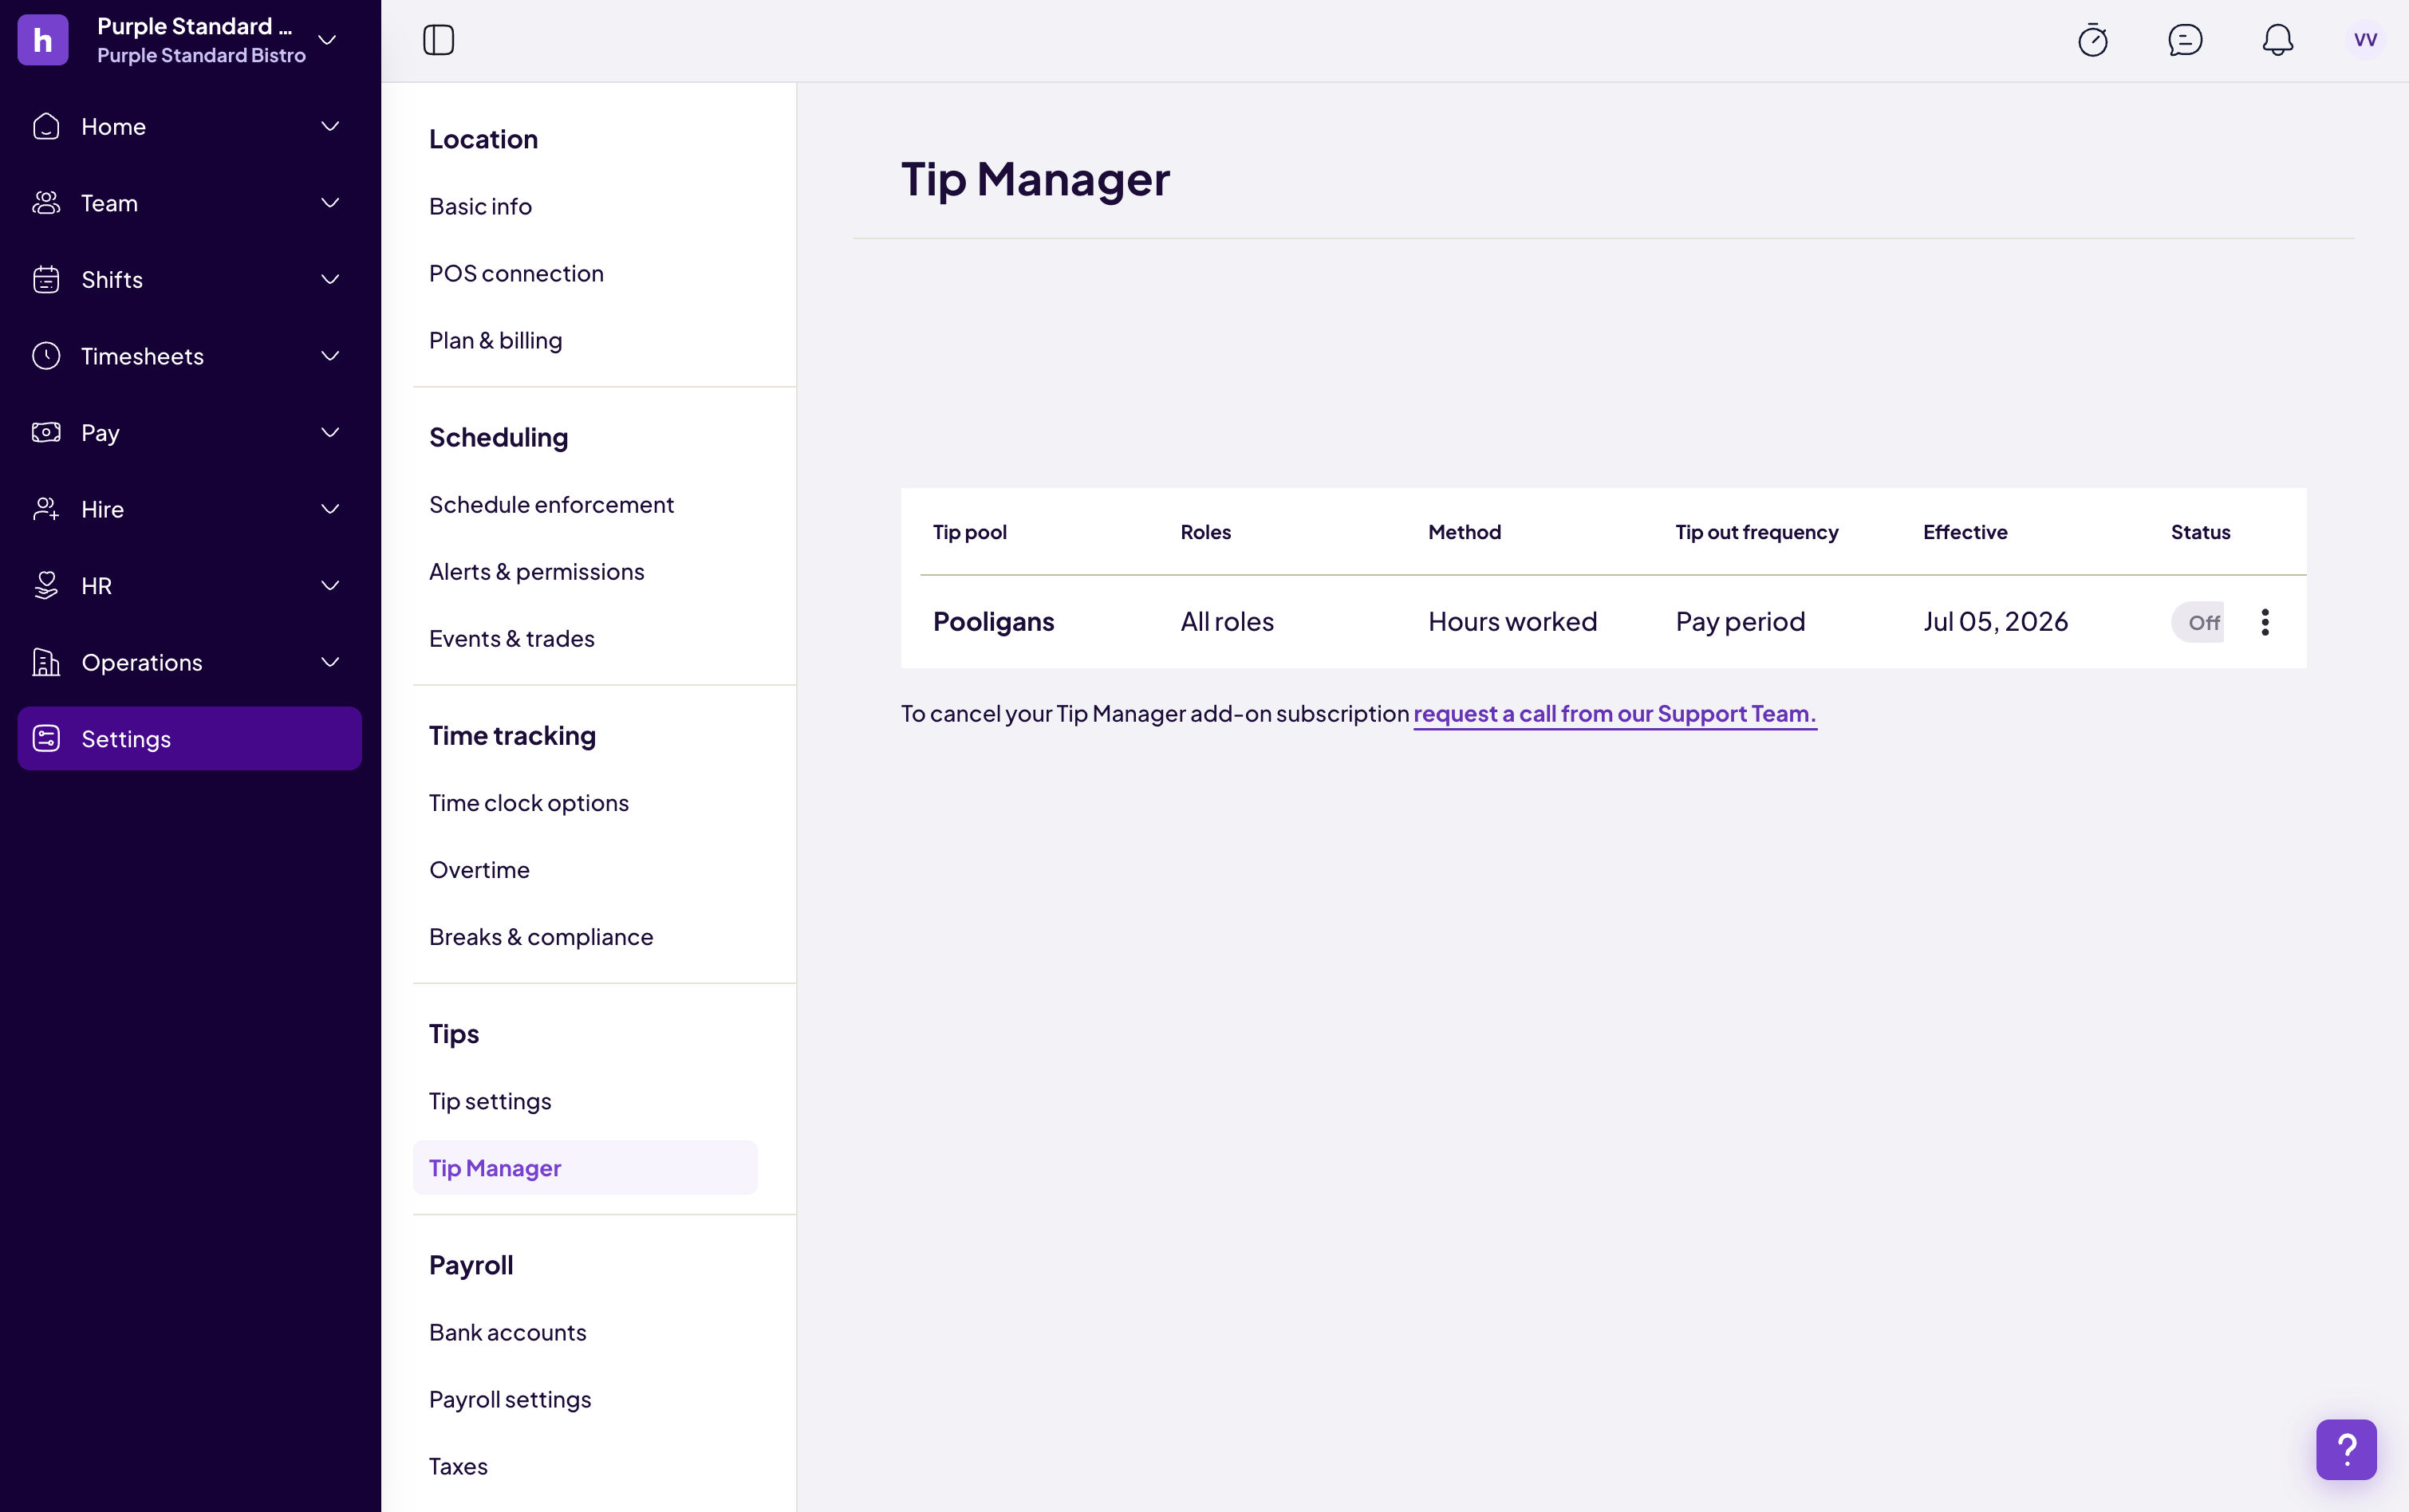Click the "Jul 05, 2026" effective date
Screen dimensions: 2409x1512
1995,622
